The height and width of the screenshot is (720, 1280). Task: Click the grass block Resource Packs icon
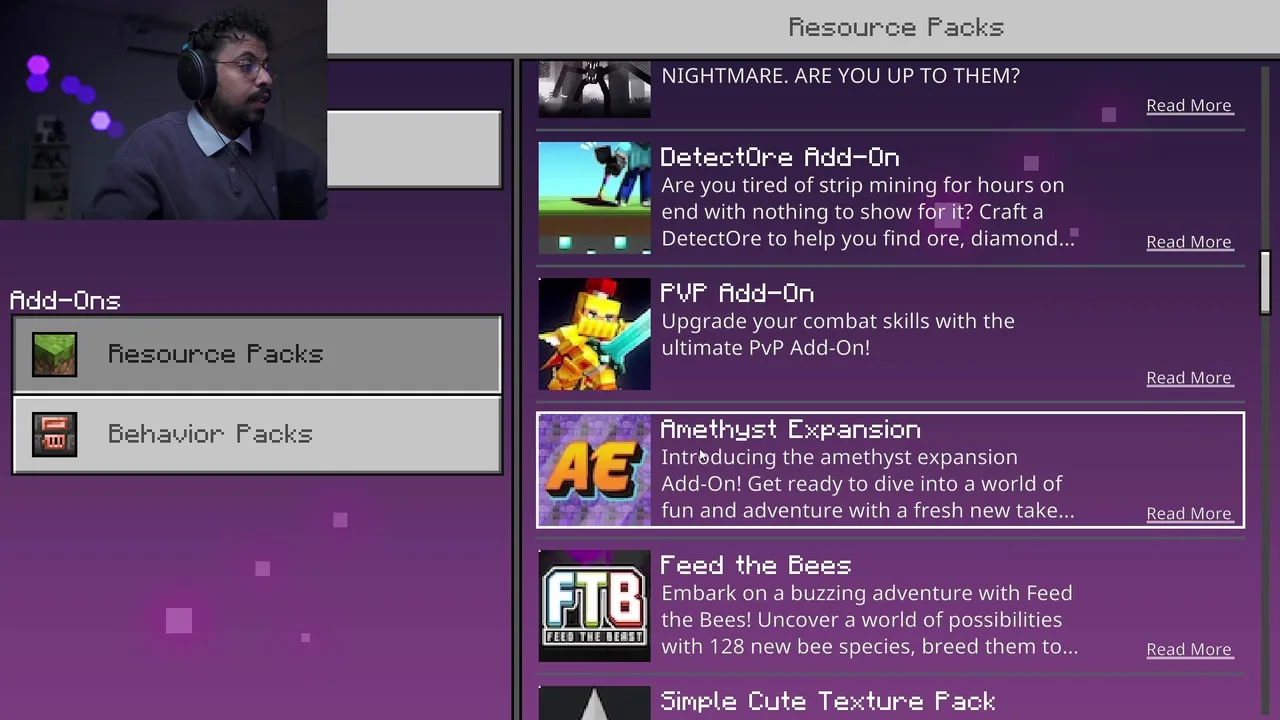(54, 354)
